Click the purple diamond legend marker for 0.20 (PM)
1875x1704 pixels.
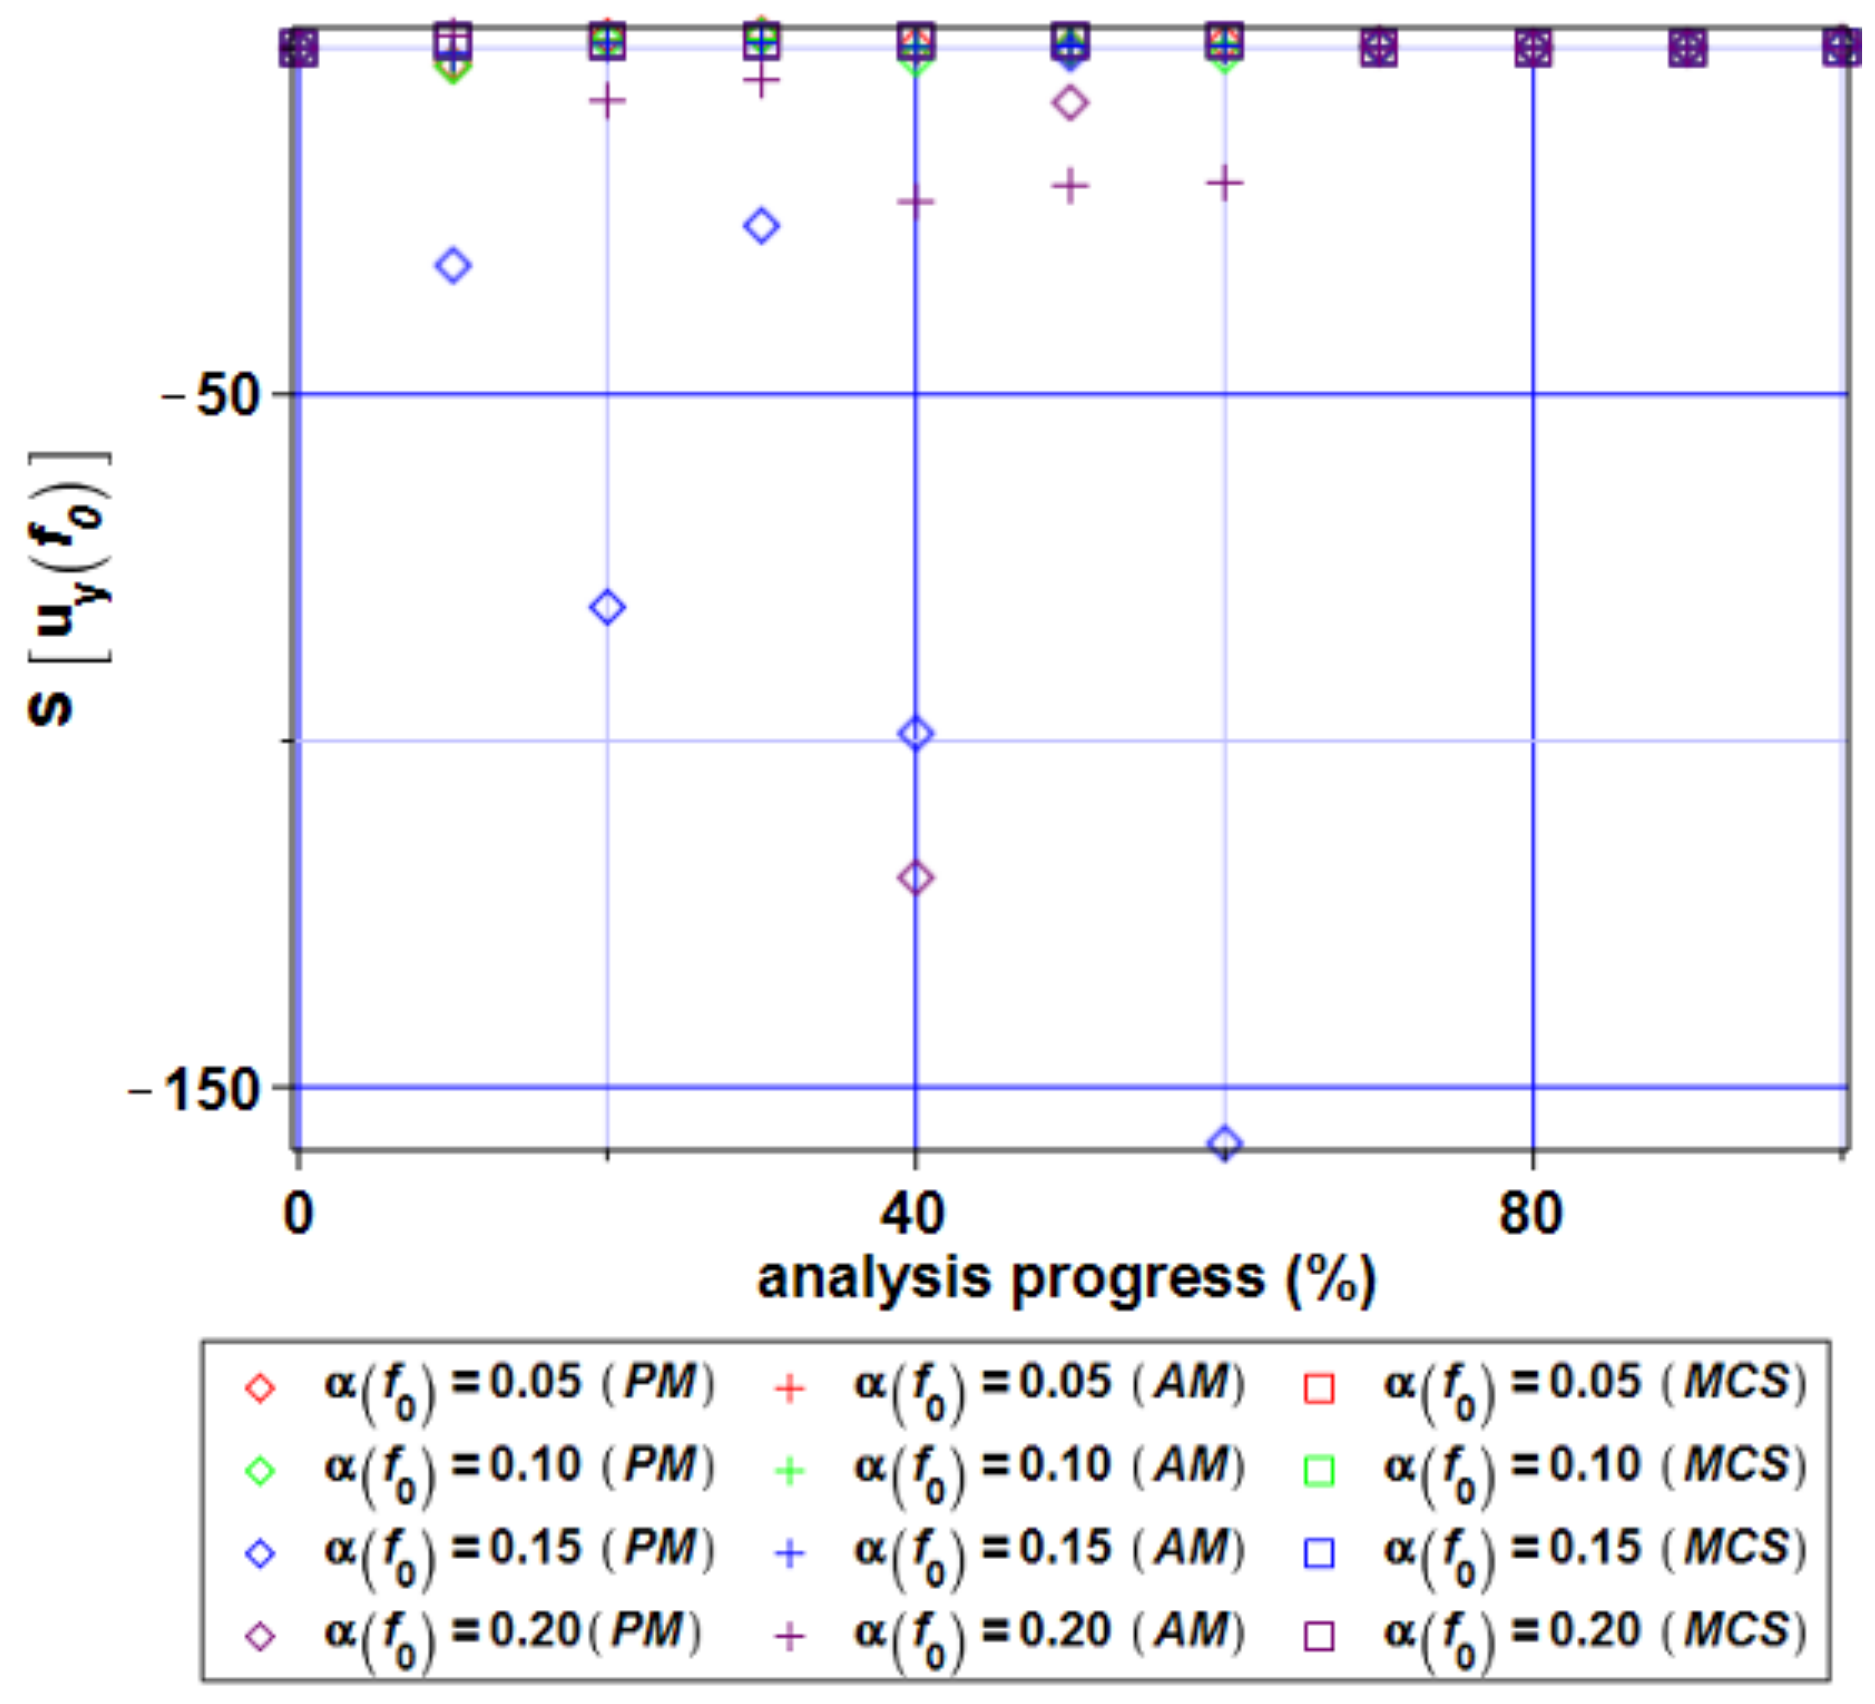click(260, 1637)
